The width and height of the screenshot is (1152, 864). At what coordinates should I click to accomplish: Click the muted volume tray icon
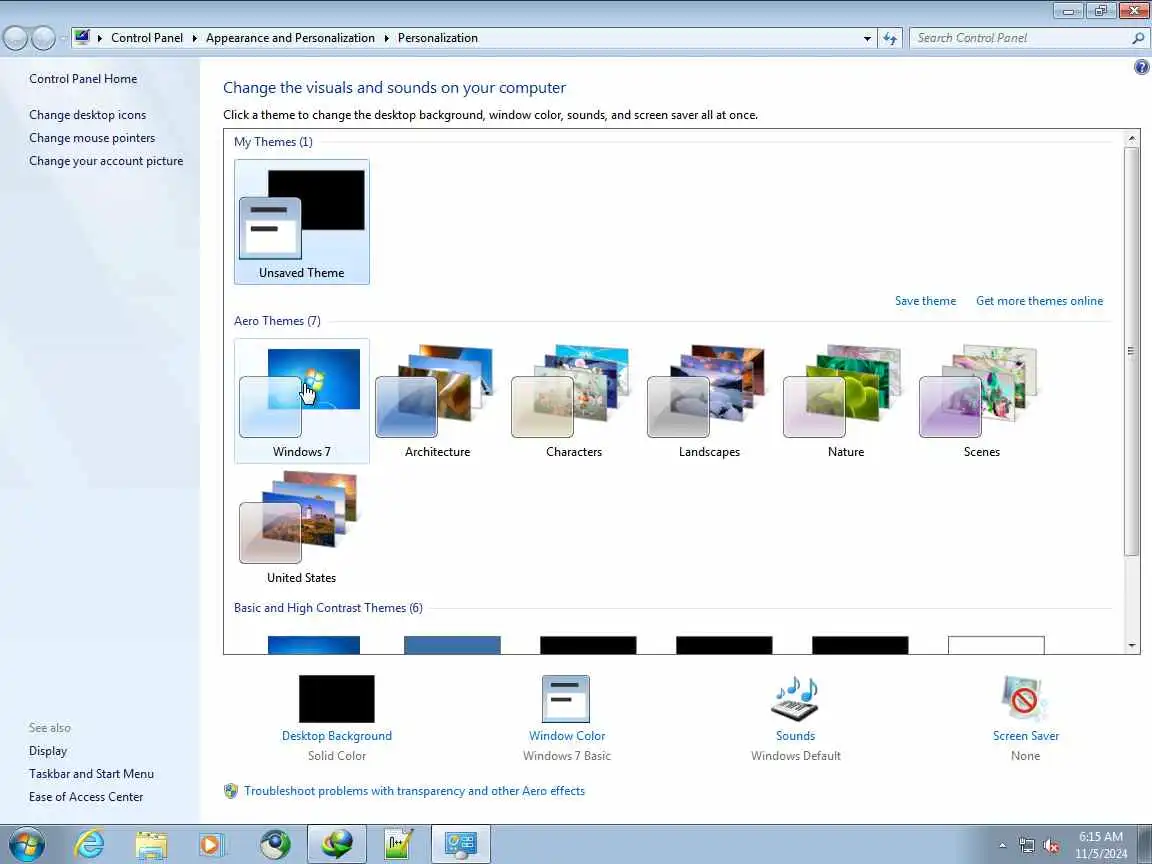(x=1051, y=846)
